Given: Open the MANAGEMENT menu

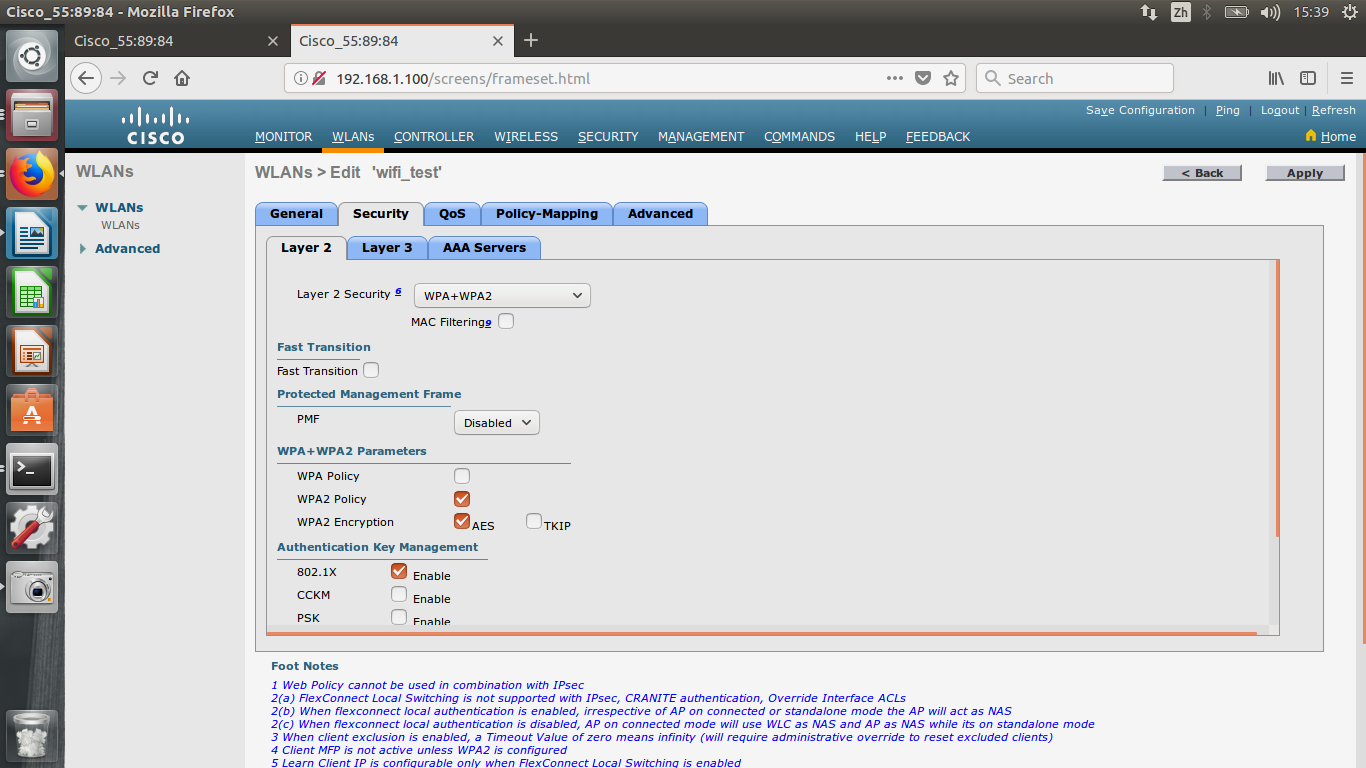Looking at the screenshot, I should [701, 137].
